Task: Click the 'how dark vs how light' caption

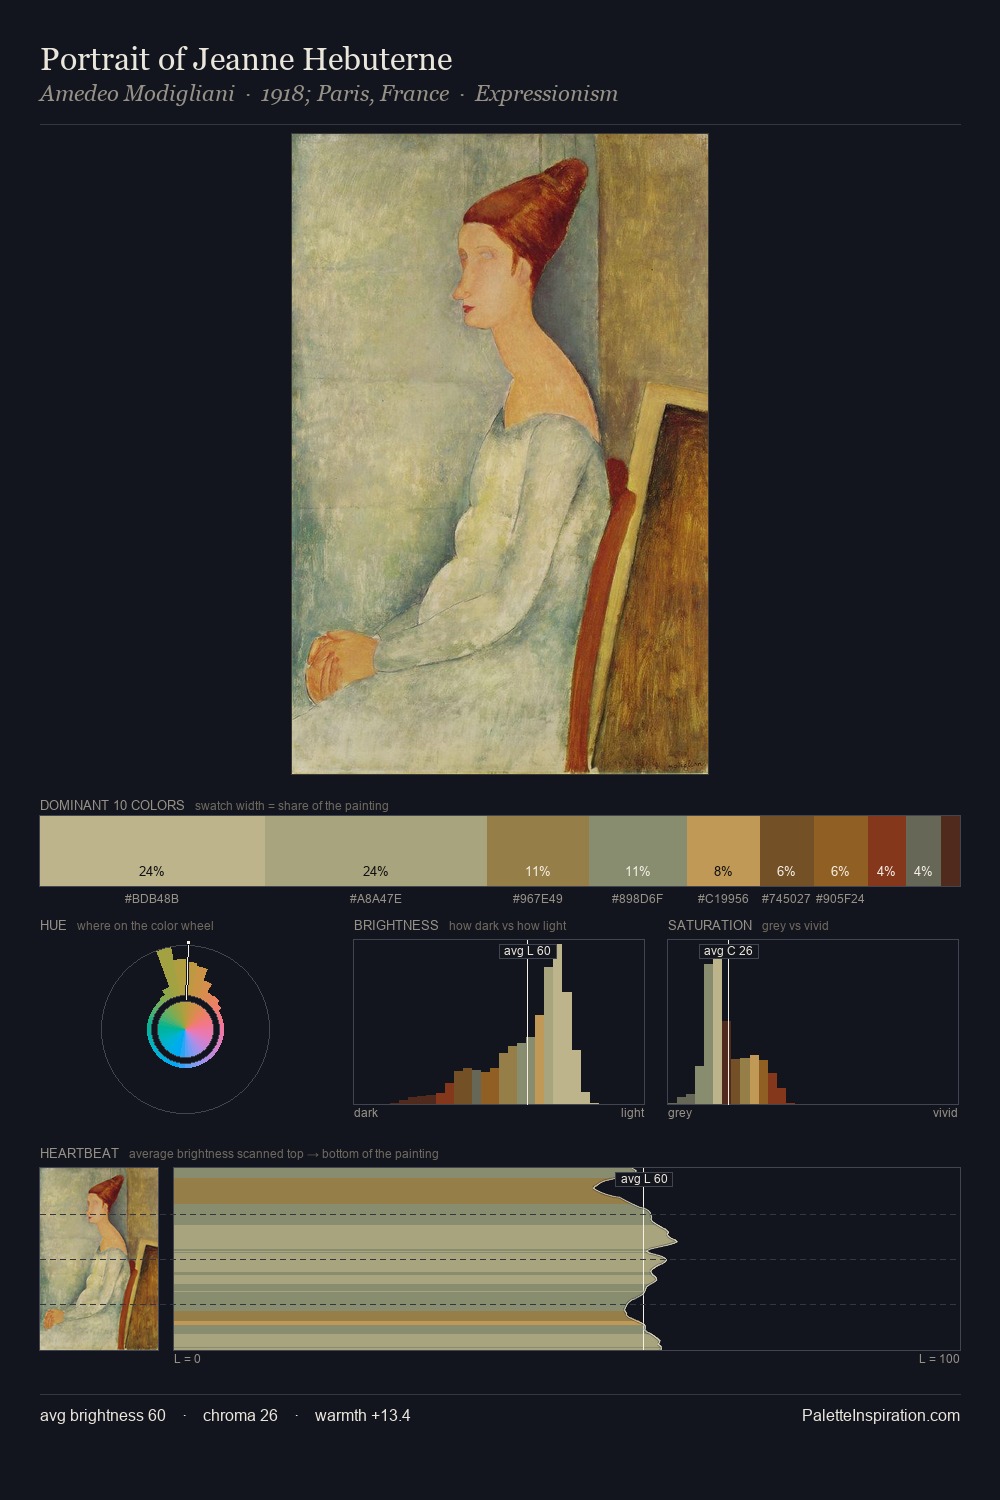Action: pos(508,926)
